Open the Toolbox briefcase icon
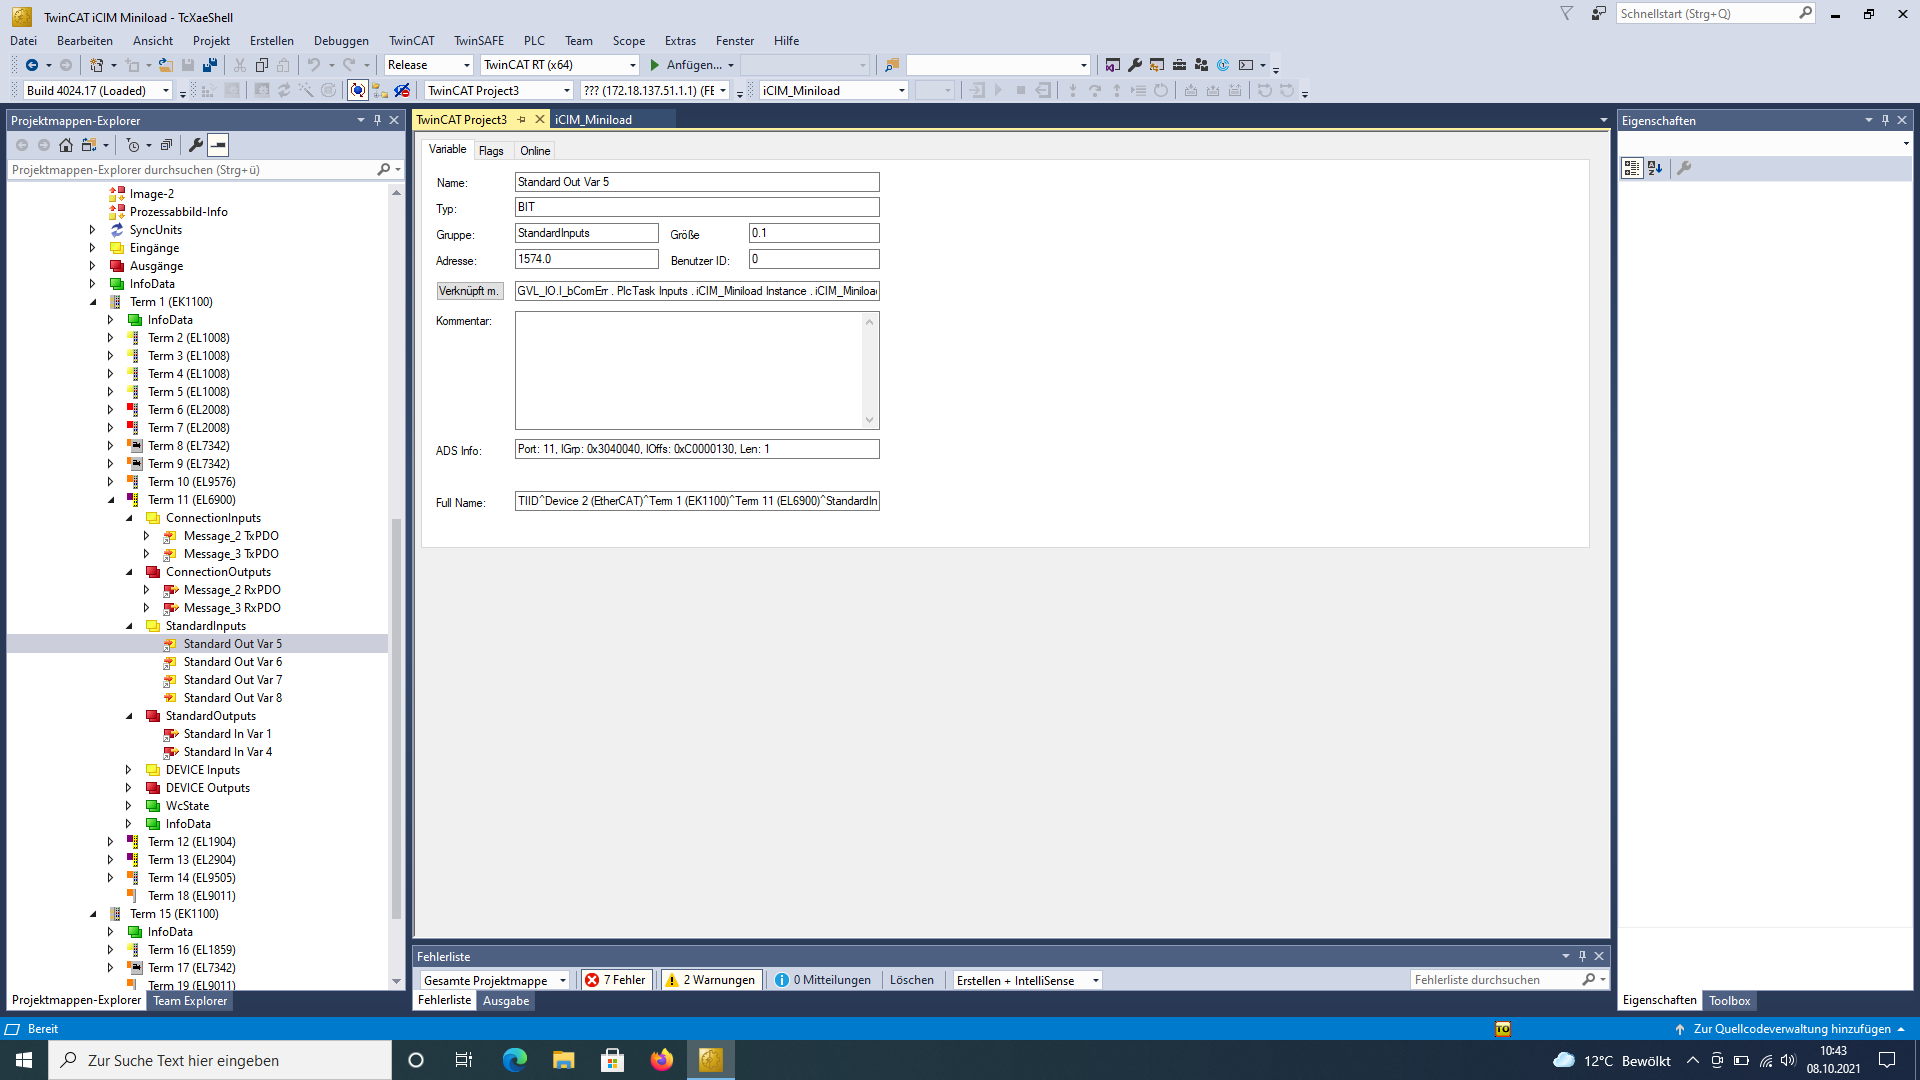The image size is (1920, 1080). 1179,65
